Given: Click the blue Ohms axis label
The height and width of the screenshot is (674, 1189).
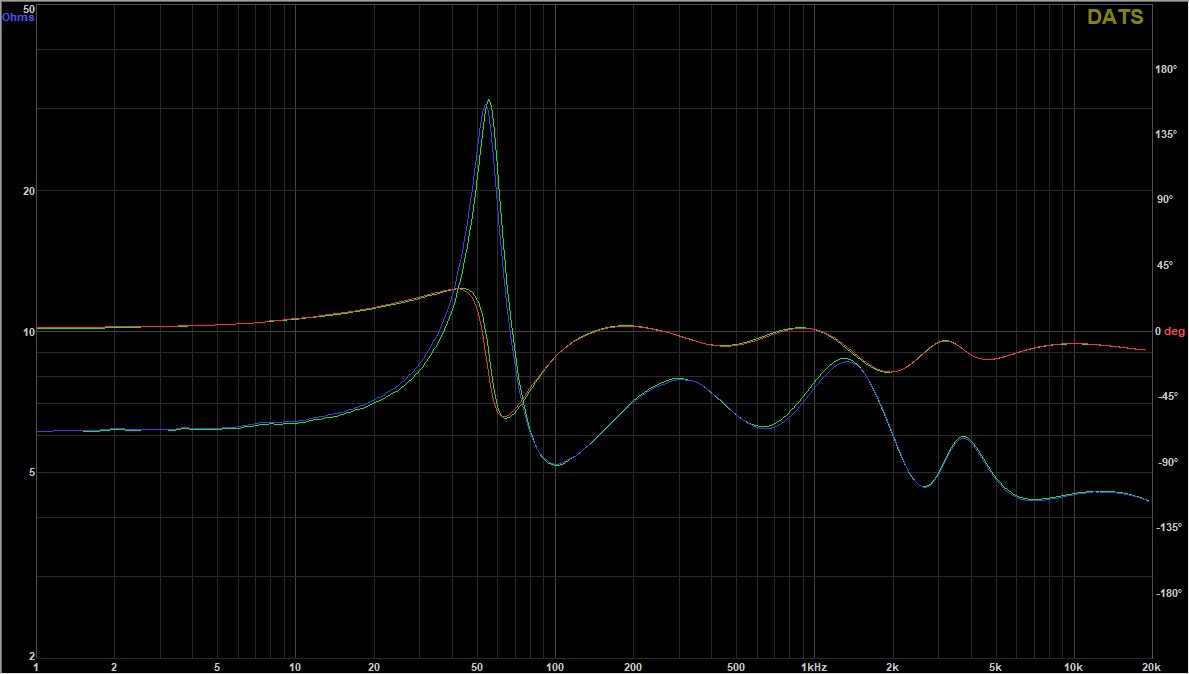Looking at the screenshot, I should tap(18, 18).
